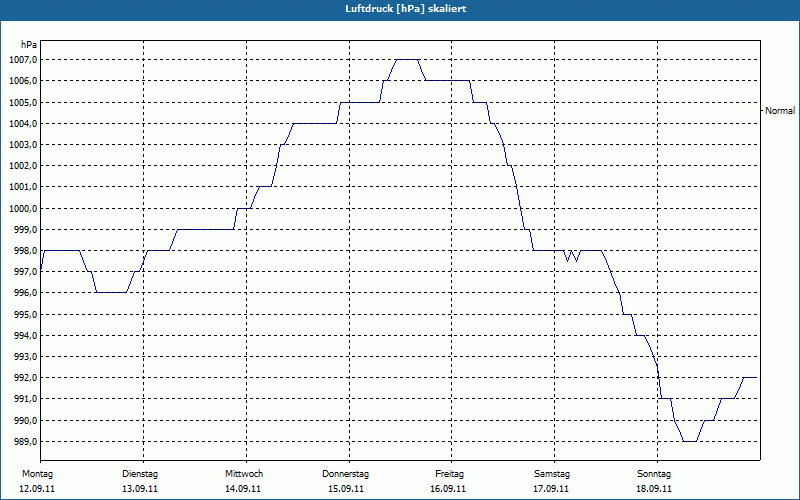Screen dimensions: 800x500
Task: Click the "992,0" axis value
Action: point(25,378)
